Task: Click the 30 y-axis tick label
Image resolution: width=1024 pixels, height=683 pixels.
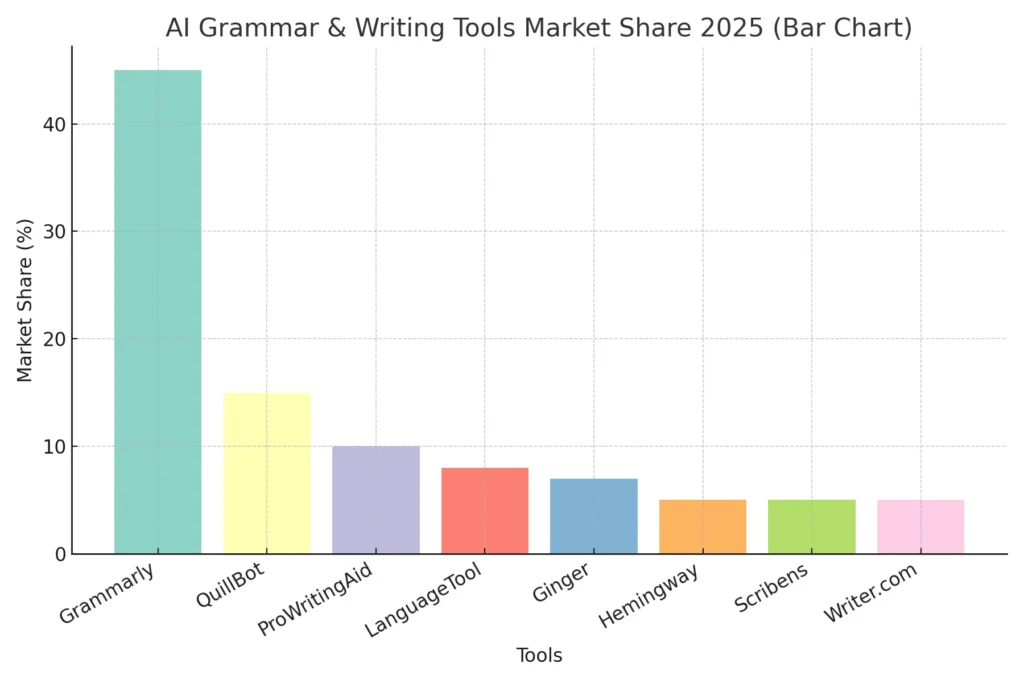Action: click(x=55, y=232)
